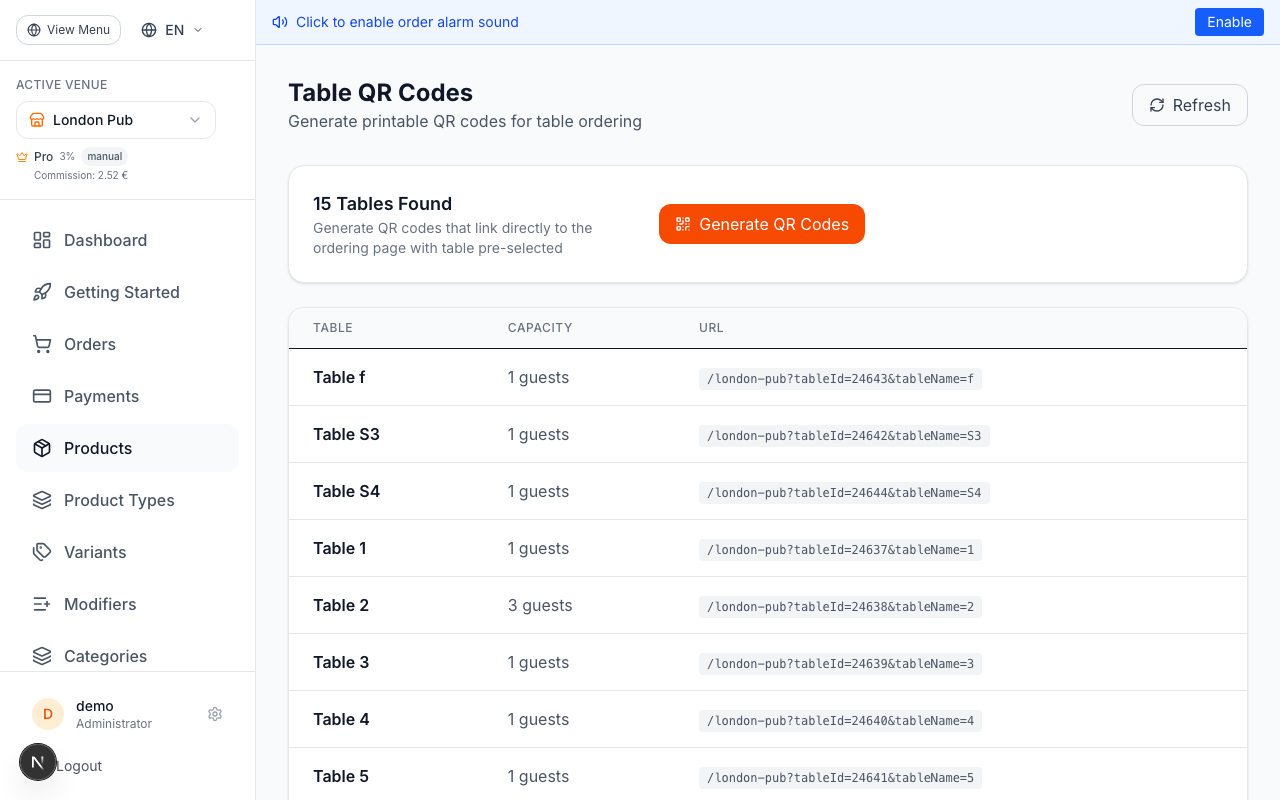The width and height of the screenshot is (1280, 800).
Task: Open the View Menu dropdown
Action: pyautogui.click(x=68, y=29)
